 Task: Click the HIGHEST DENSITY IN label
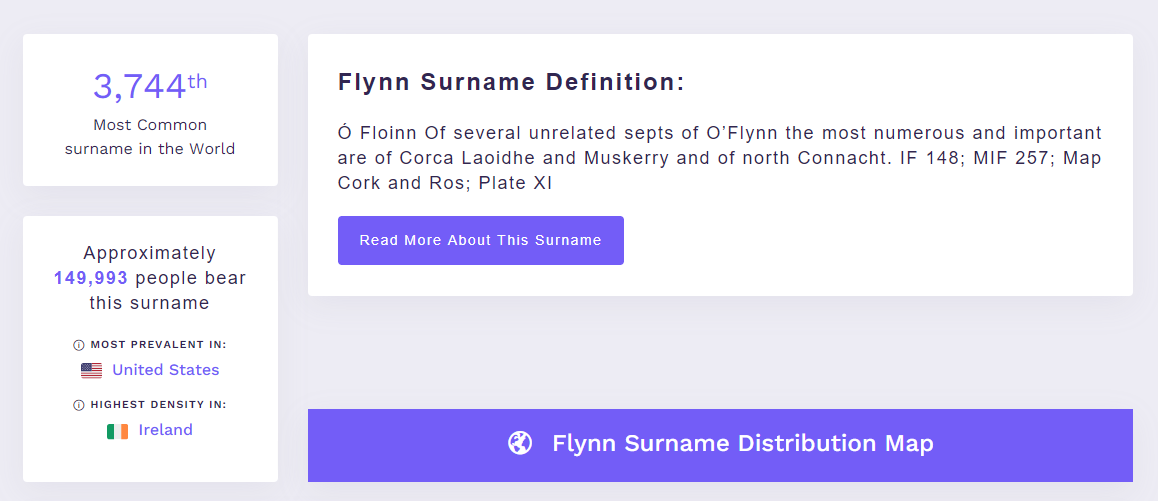[x=158, y=405]
